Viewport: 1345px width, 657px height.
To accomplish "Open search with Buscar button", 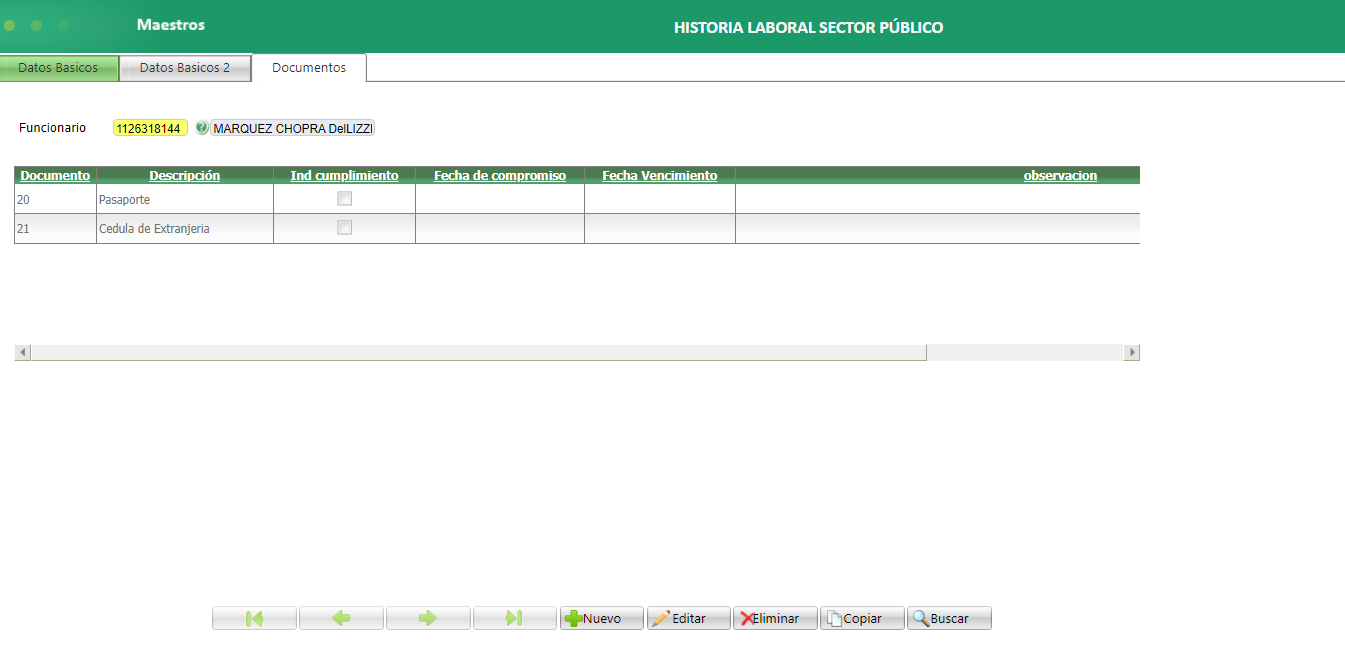I will (949, 618).
